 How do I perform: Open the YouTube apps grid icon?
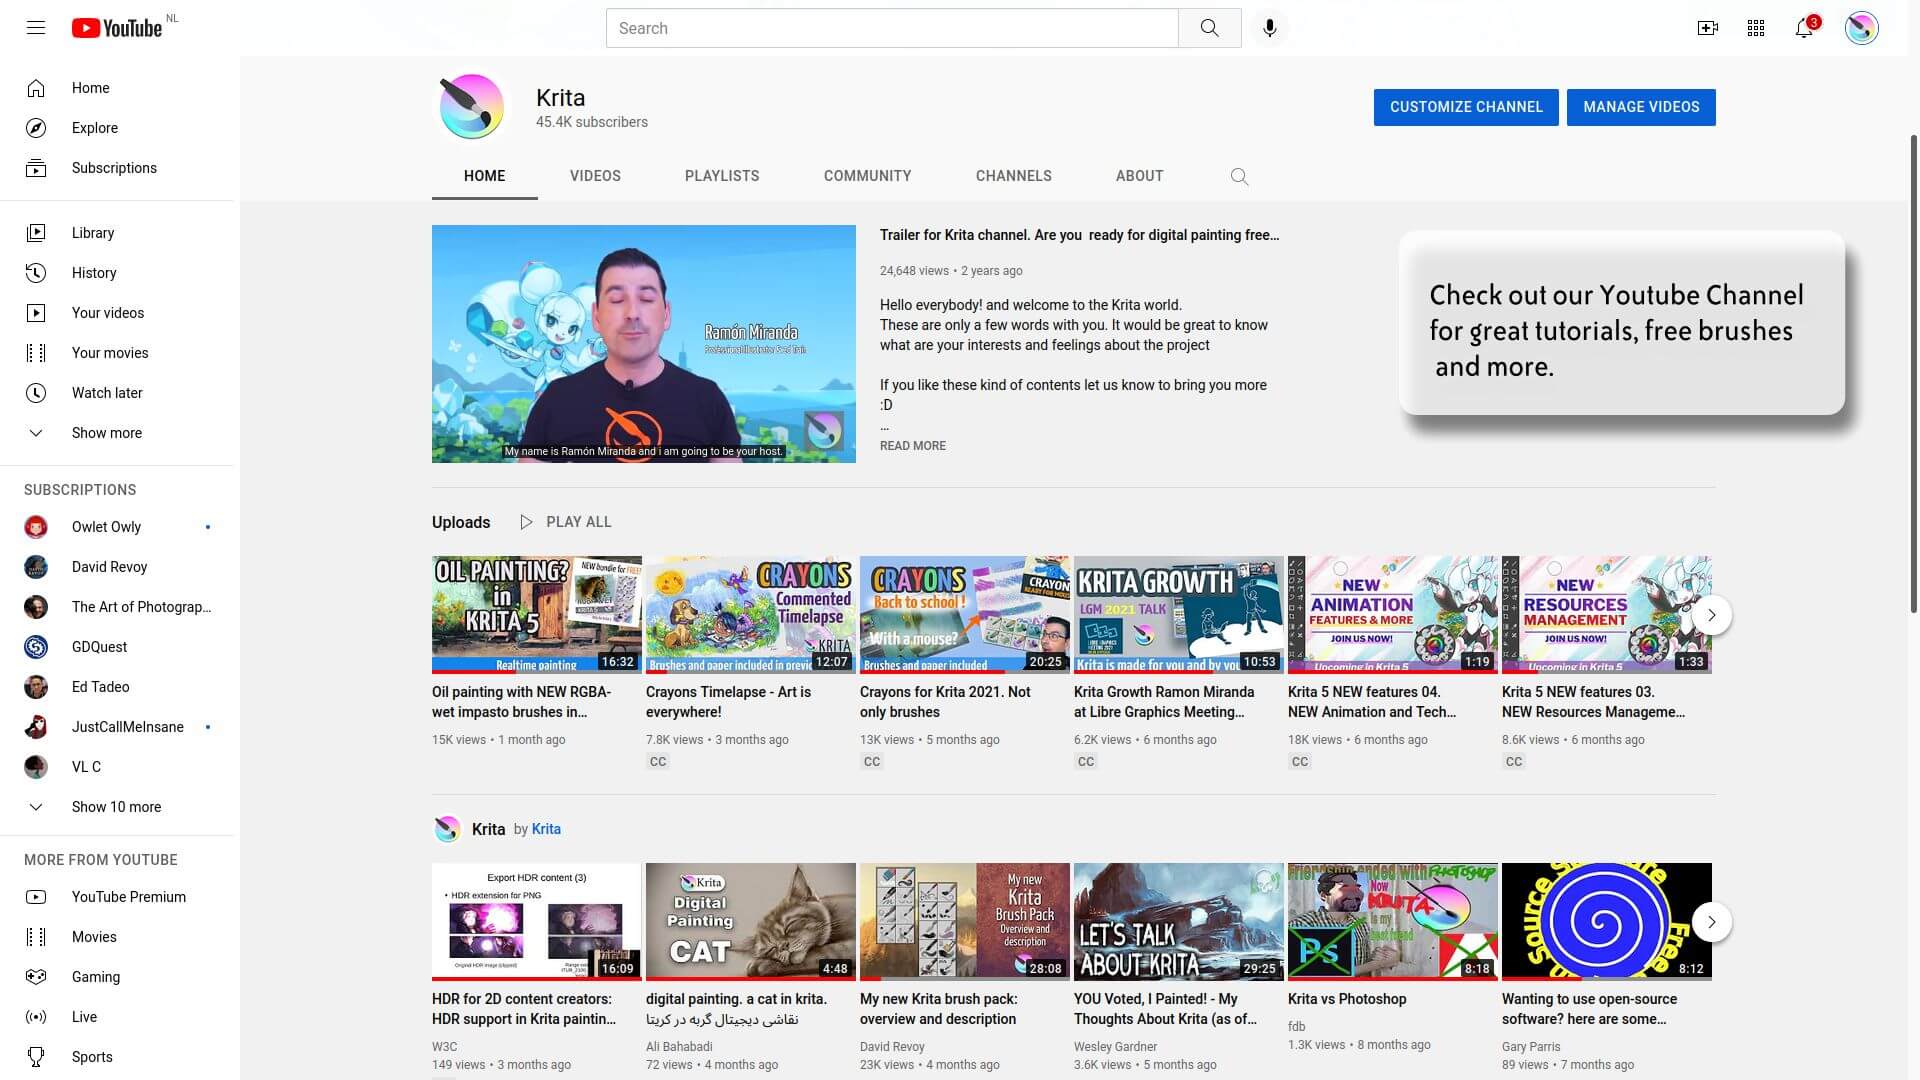pyautogui.click(x=1755, y=27)
